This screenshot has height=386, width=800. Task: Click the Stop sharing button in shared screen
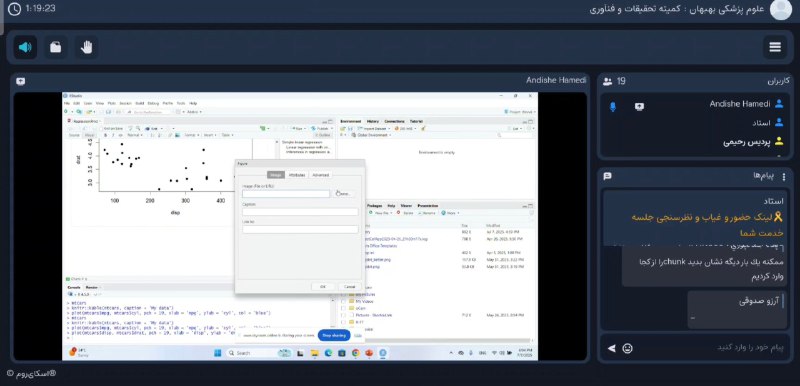(334, 336)
